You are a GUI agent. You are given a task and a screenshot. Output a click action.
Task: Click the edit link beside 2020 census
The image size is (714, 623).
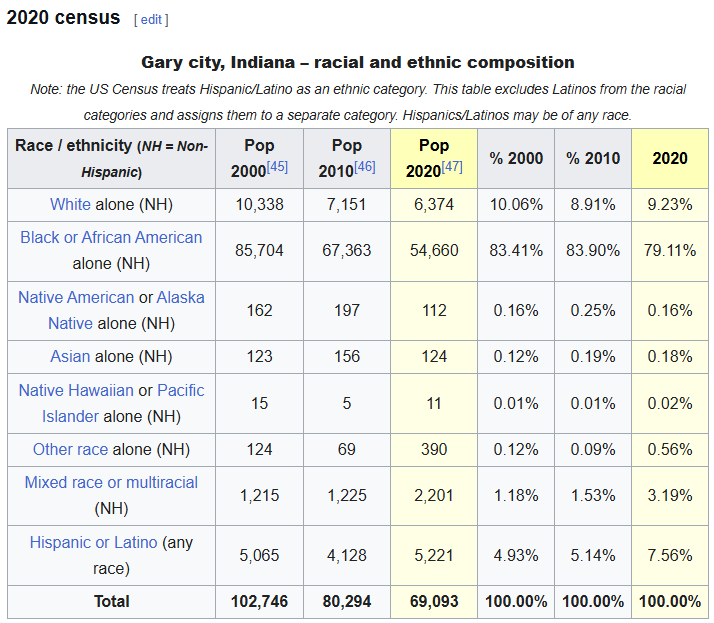click(x=151, y=20)
